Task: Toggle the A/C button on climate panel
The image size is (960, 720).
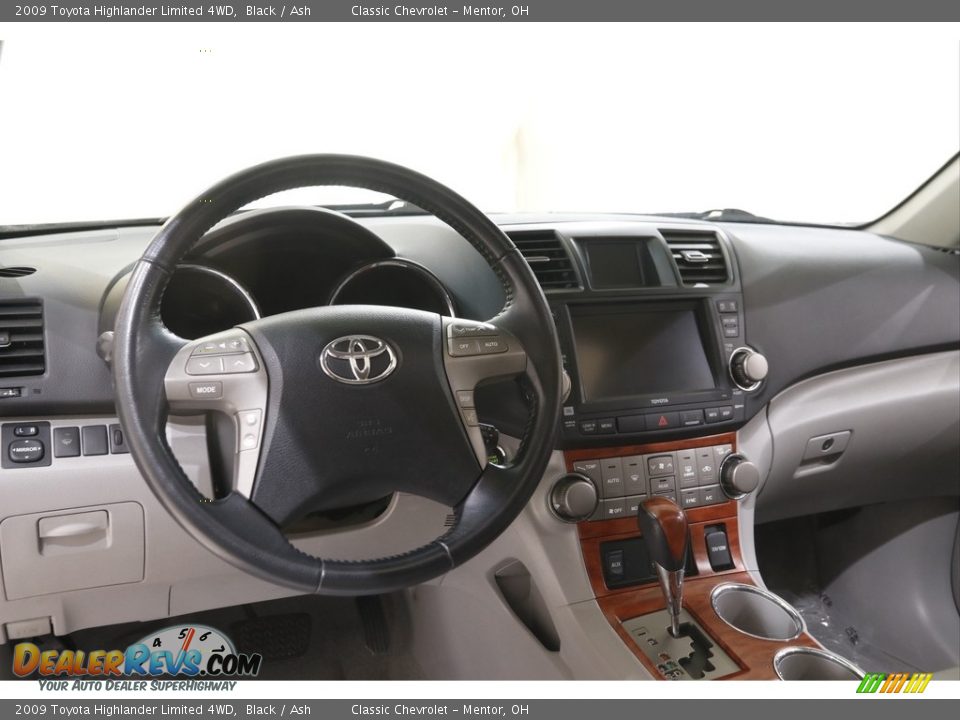Action: 709,495
